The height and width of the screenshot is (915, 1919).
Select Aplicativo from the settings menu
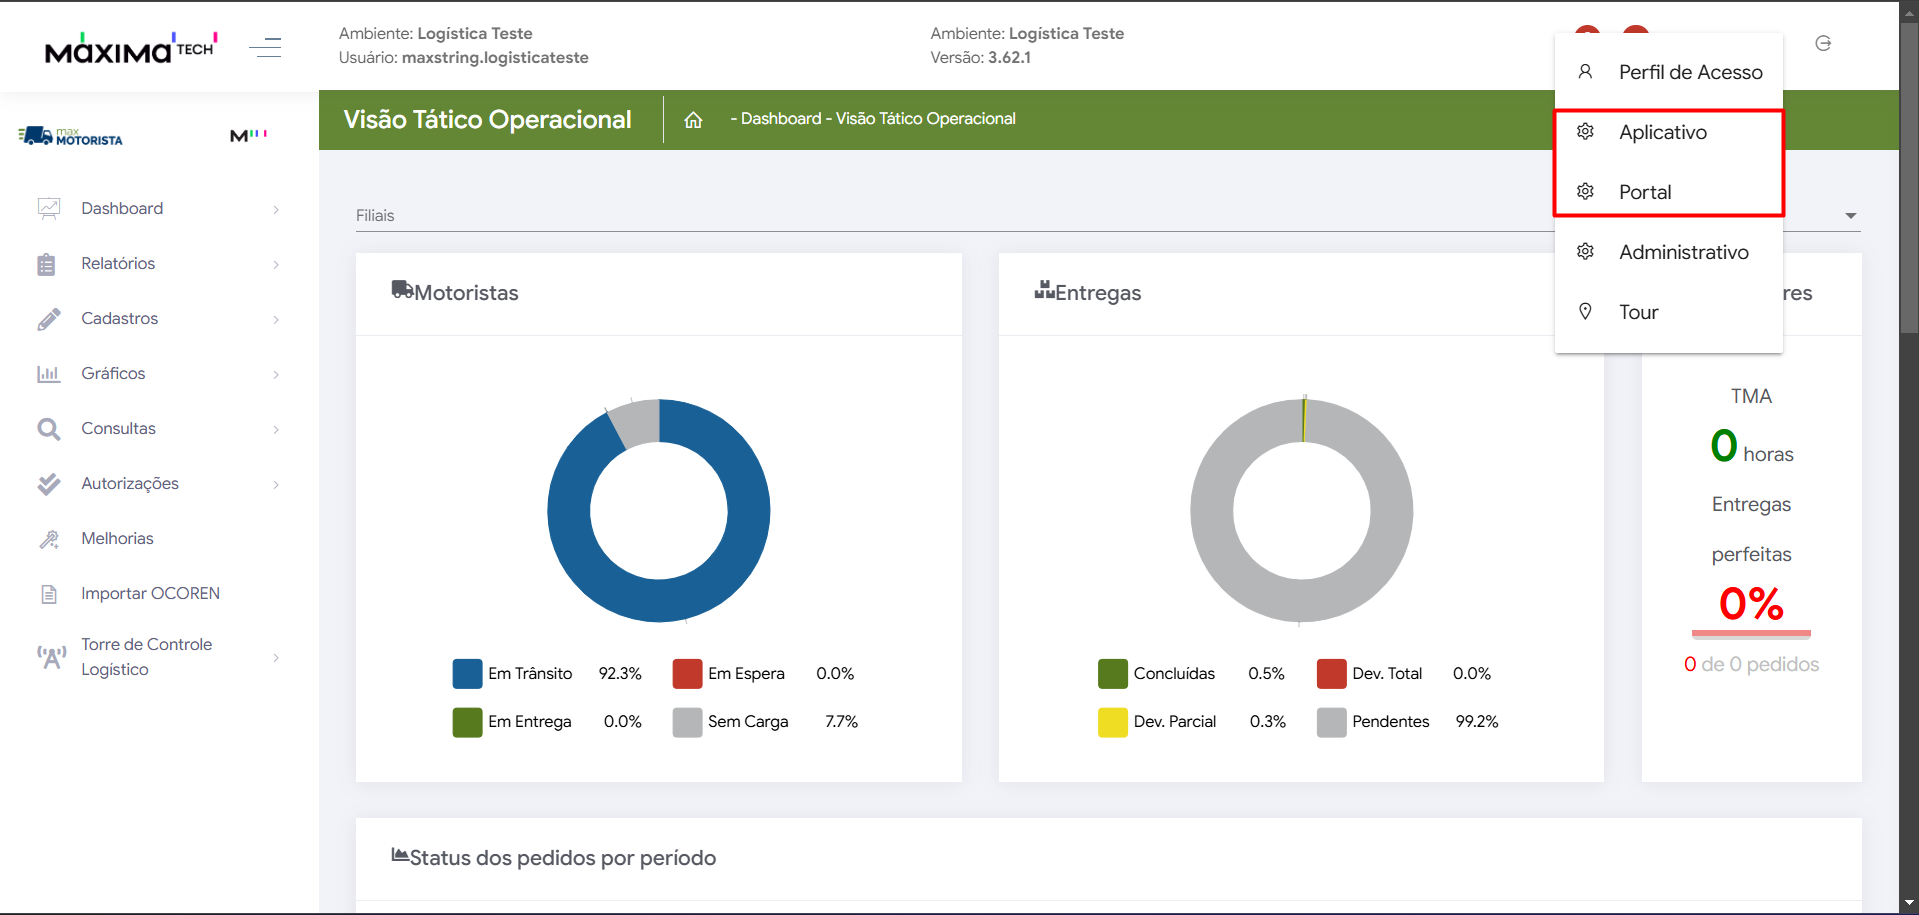pos(1662,132)
